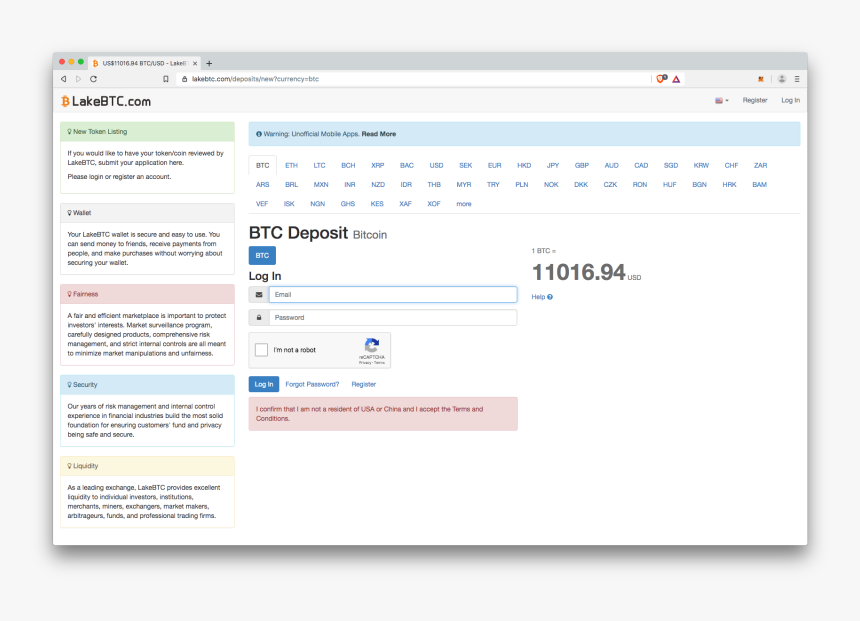The width and height of the screenshot is (860, 621).
Task: Click the blue BTC button under heading
Action: pos(262,256)
